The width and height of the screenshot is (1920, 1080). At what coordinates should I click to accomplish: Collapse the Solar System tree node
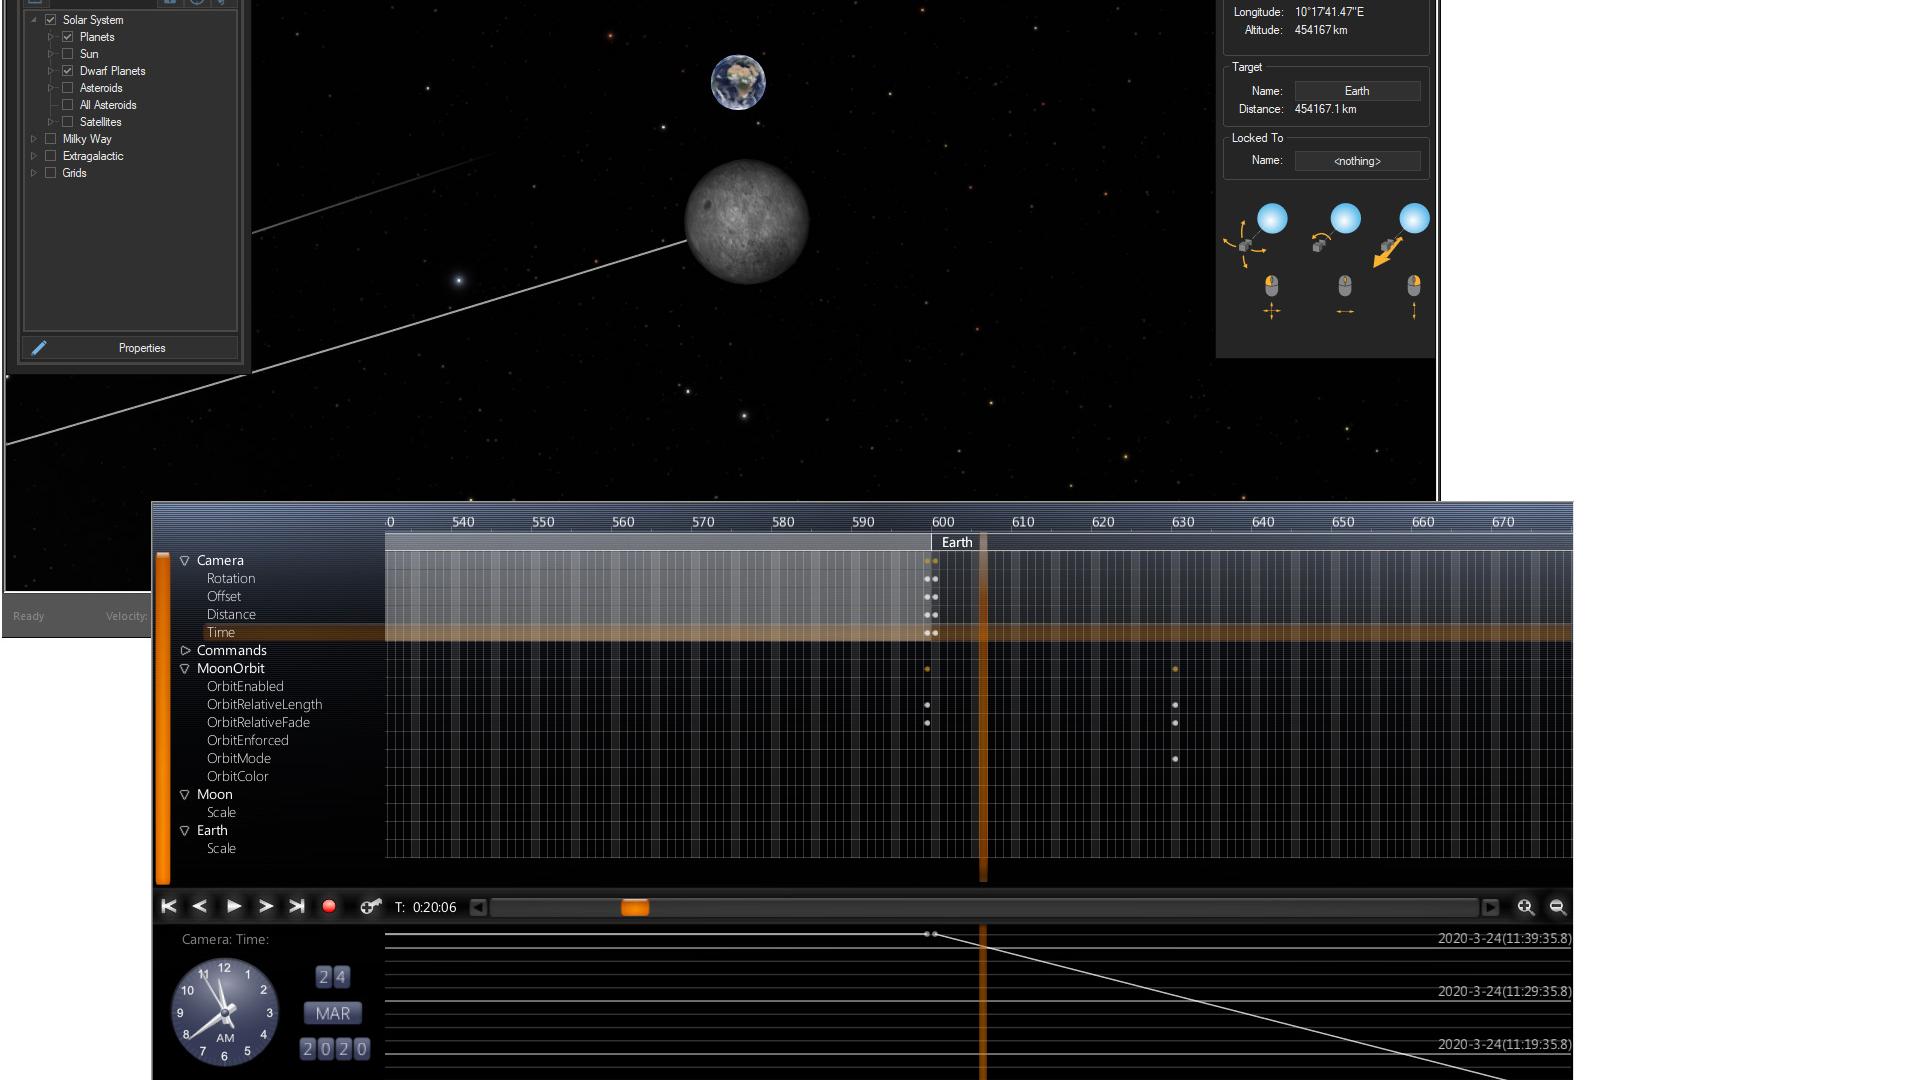pos(34,20)
